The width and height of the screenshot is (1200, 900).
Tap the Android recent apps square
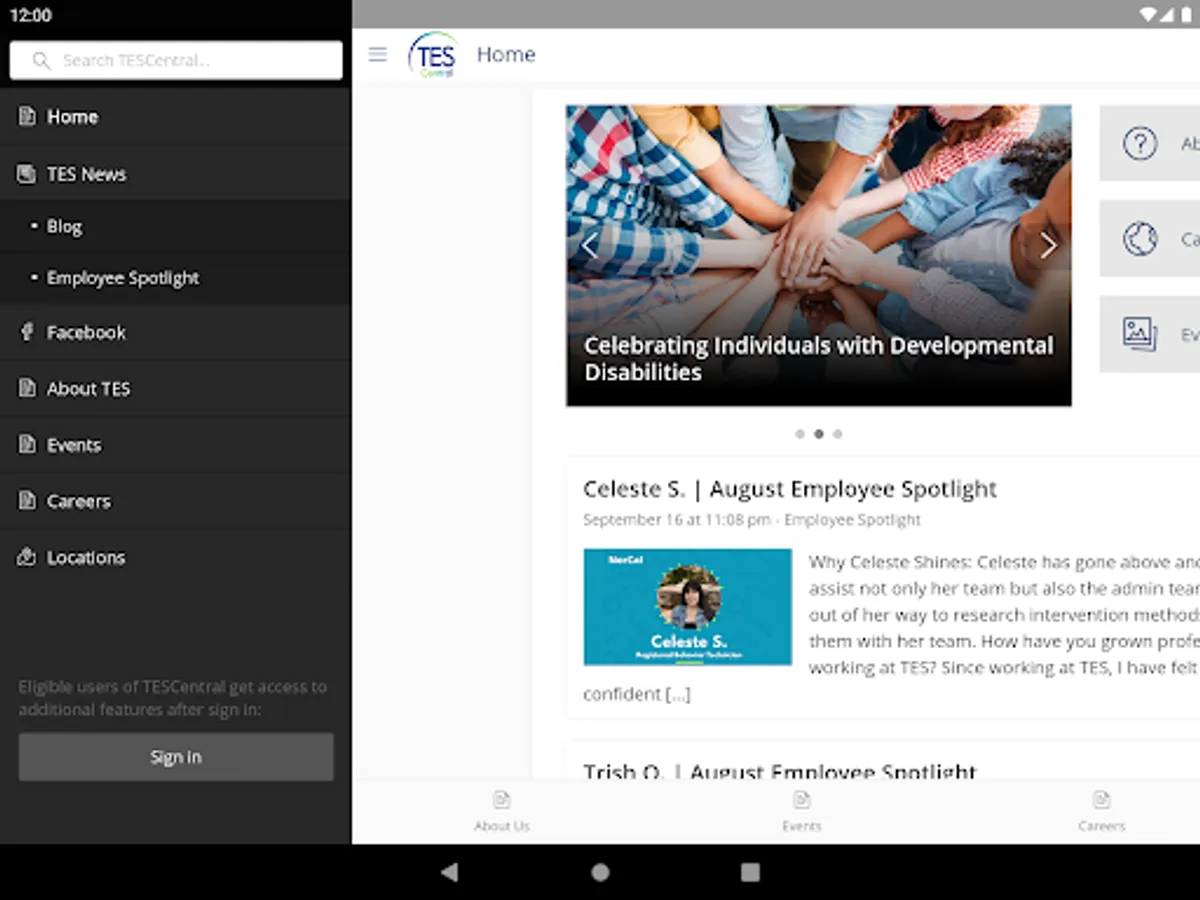(750, 872)
